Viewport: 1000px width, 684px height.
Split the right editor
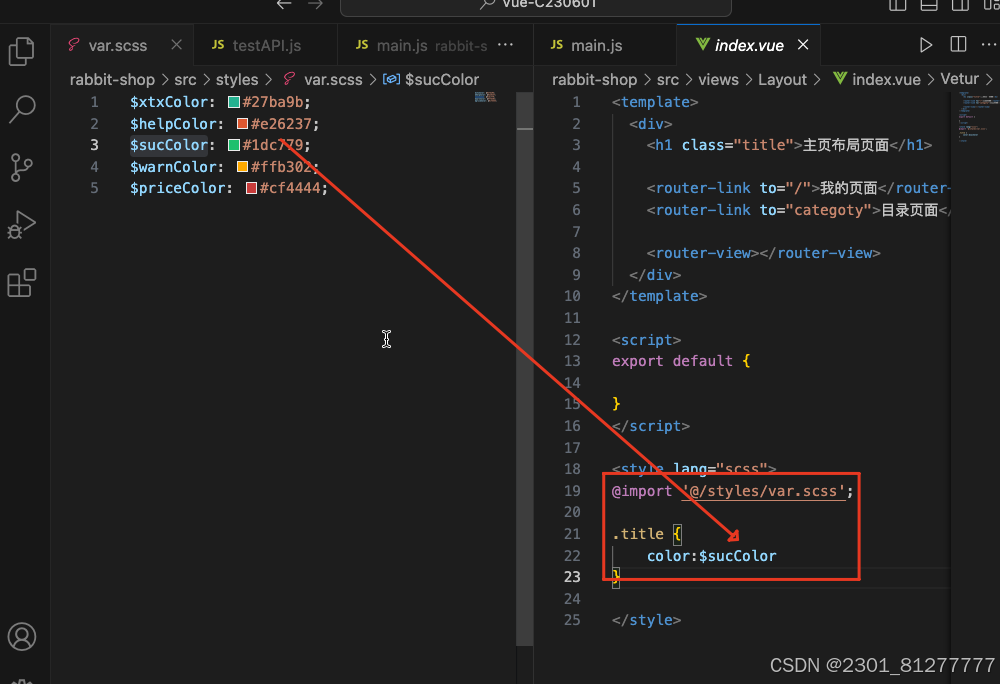958,44
